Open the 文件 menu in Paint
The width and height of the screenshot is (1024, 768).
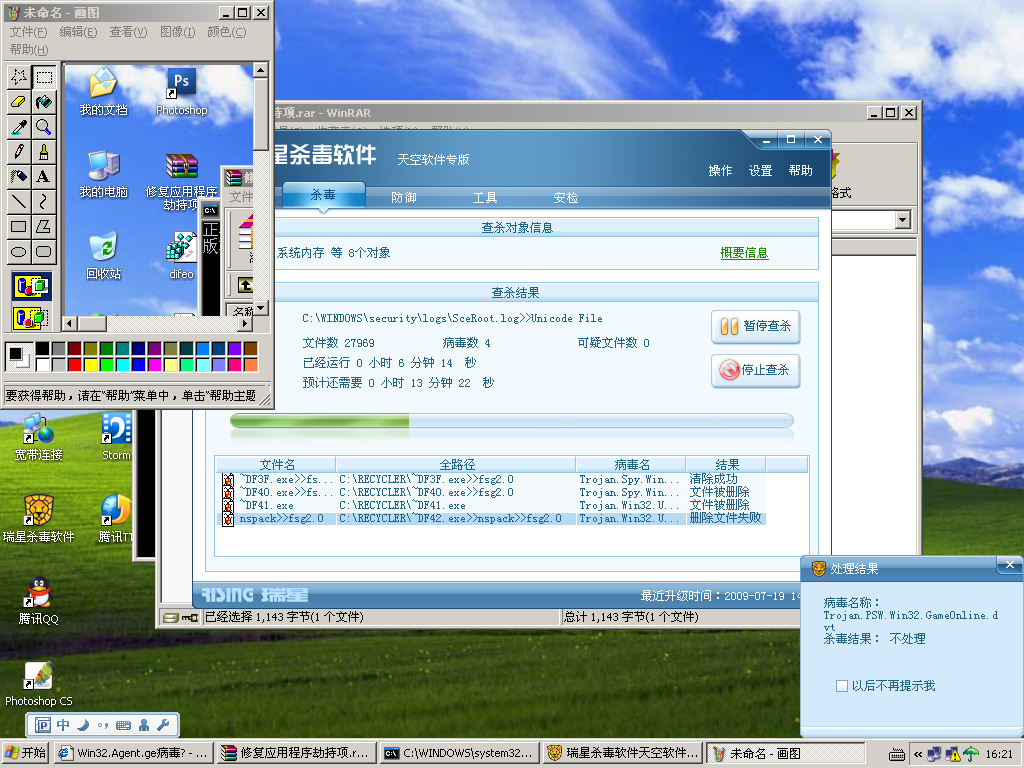[x=28, y=32]
